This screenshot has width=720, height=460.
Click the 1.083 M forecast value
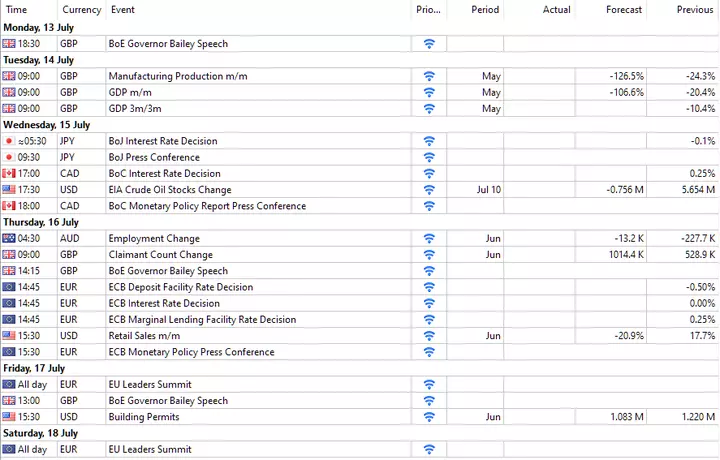[x=627, y=417]
